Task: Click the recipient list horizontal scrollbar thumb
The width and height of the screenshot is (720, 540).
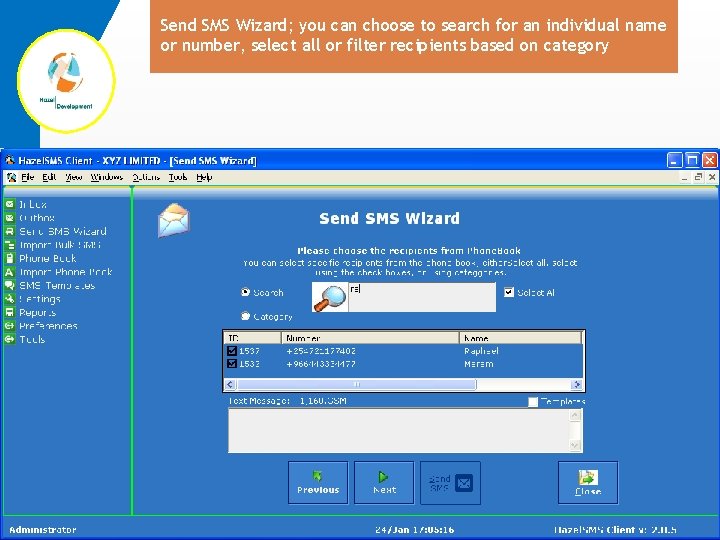Action: 357,384
